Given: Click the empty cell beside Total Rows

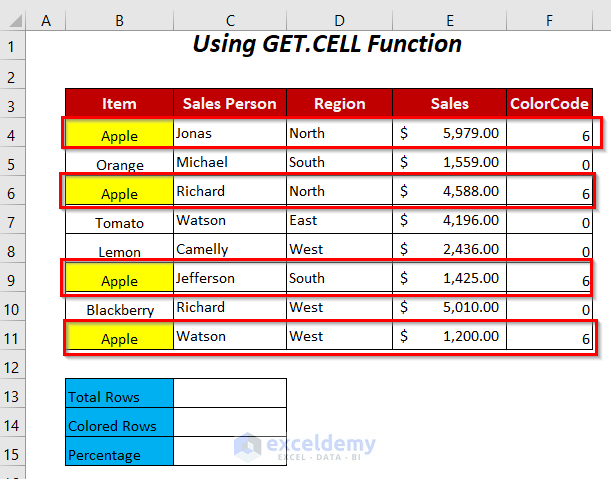Looking at the screenshot, I should click(x=230, y=396).
